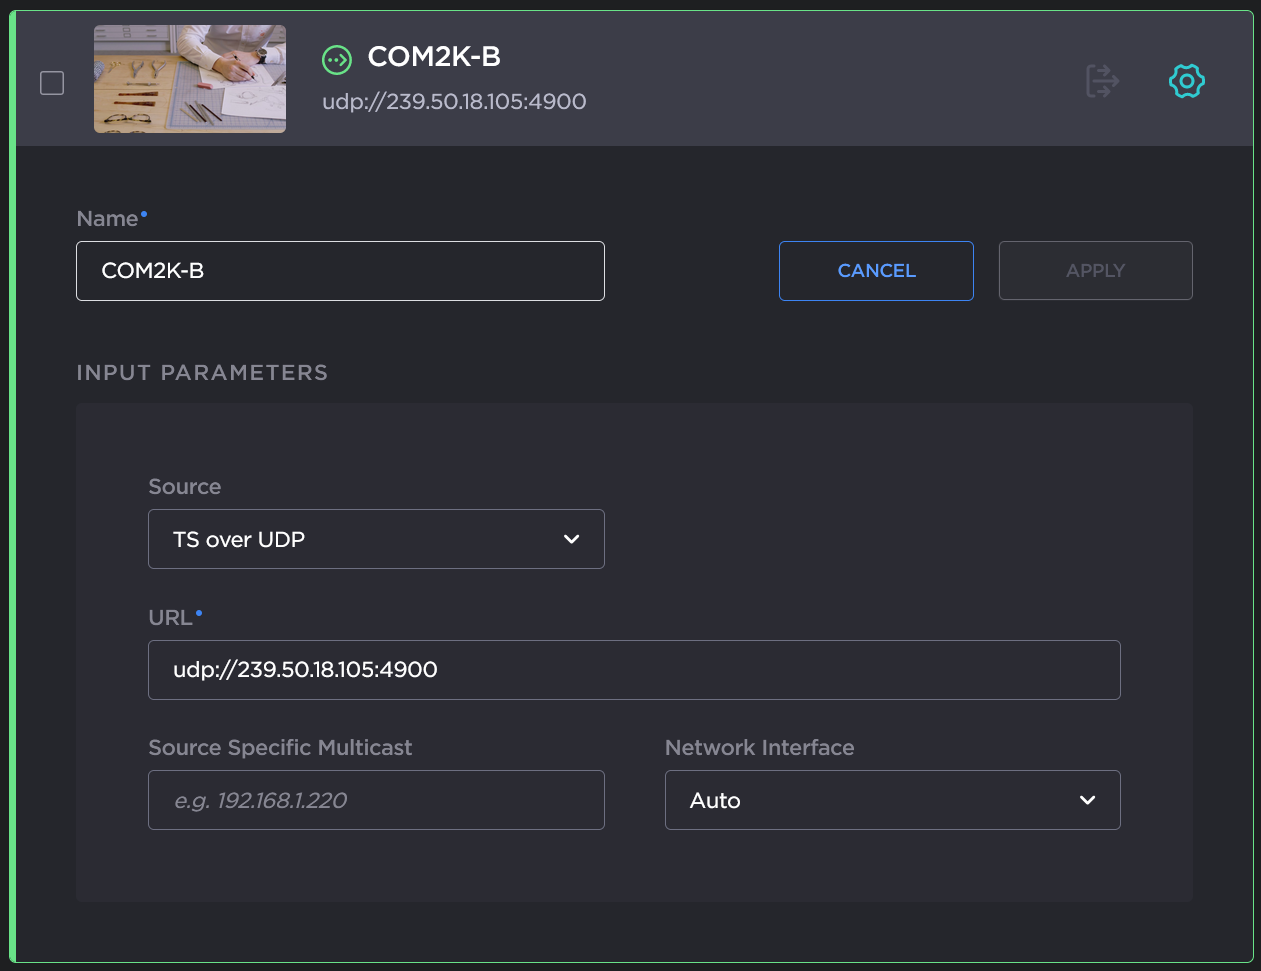Focus the Source Specific Multicast field
The height and width of the screenshot is (971, 1261).
376,800
